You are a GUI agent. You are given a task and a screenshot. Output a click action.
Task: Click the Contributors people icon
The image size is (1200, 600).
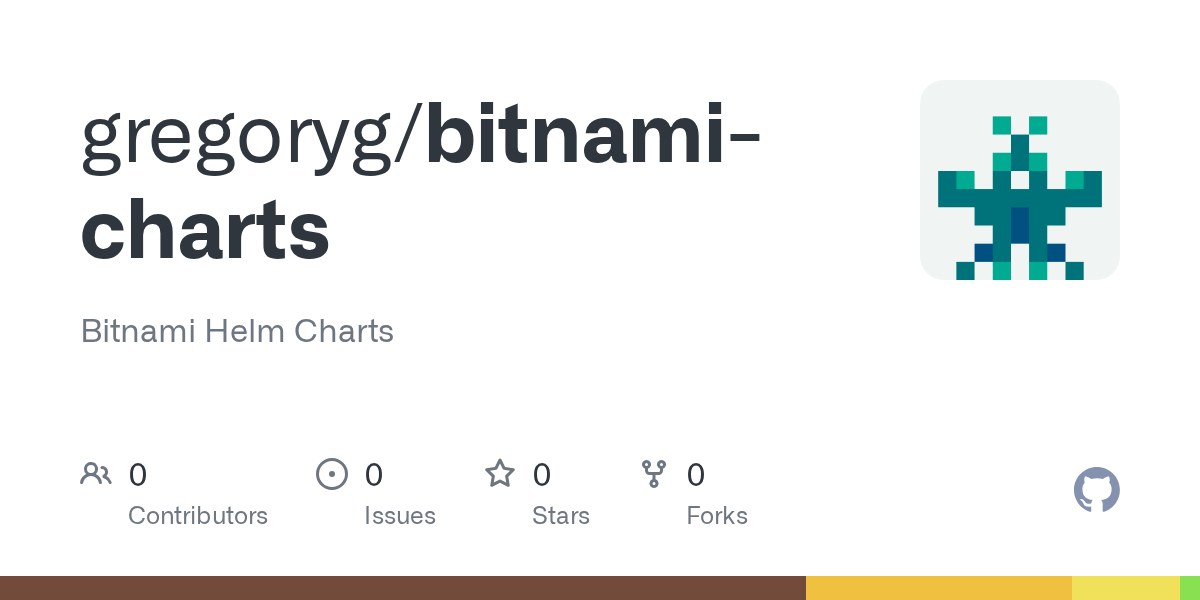click(x=96, y=474)
